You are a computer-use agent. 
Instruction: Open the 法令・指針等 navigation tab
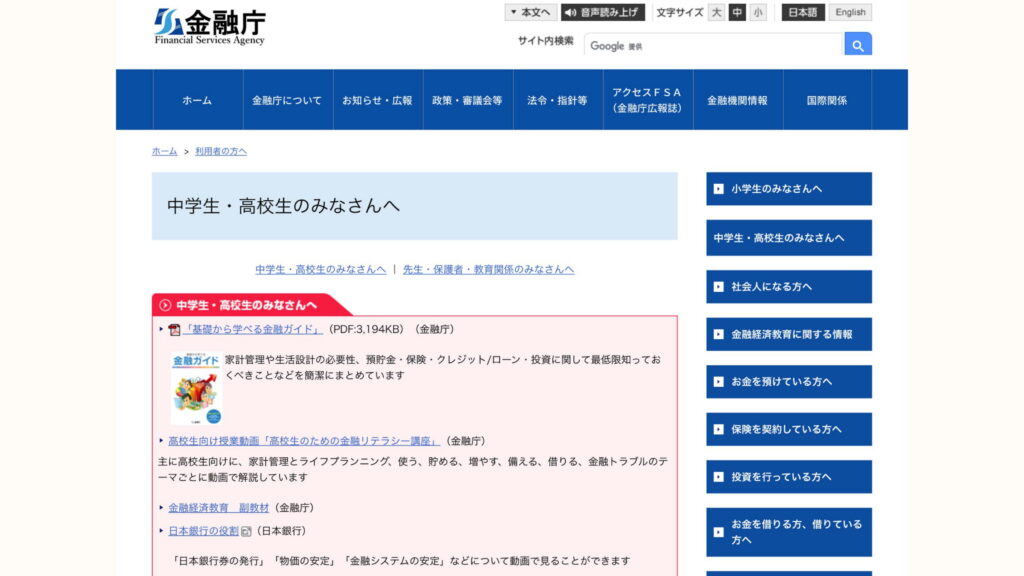(x=557, y=100)
